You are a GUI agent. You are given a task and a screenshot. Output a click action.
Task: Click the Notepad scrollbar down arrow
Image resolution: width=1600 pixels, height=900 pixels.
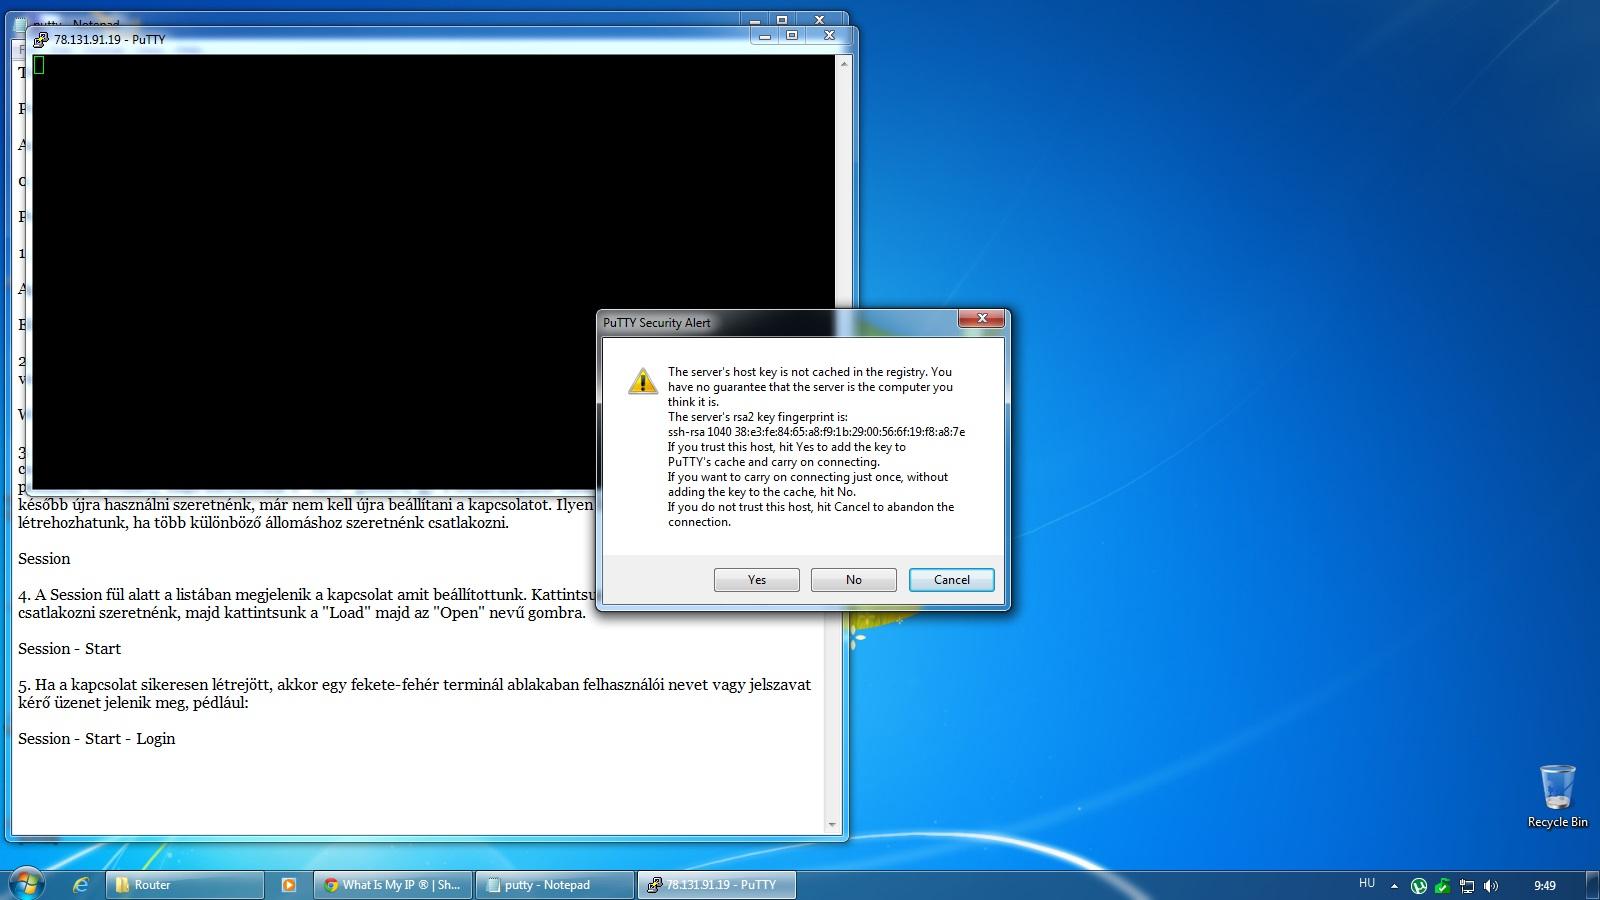[x=832, y=825]
